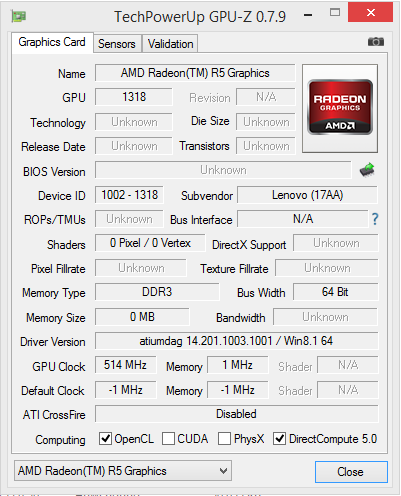The image size is (401, 496).
Task: Maximize the GPU-Z window
Action: click(335, 13)
